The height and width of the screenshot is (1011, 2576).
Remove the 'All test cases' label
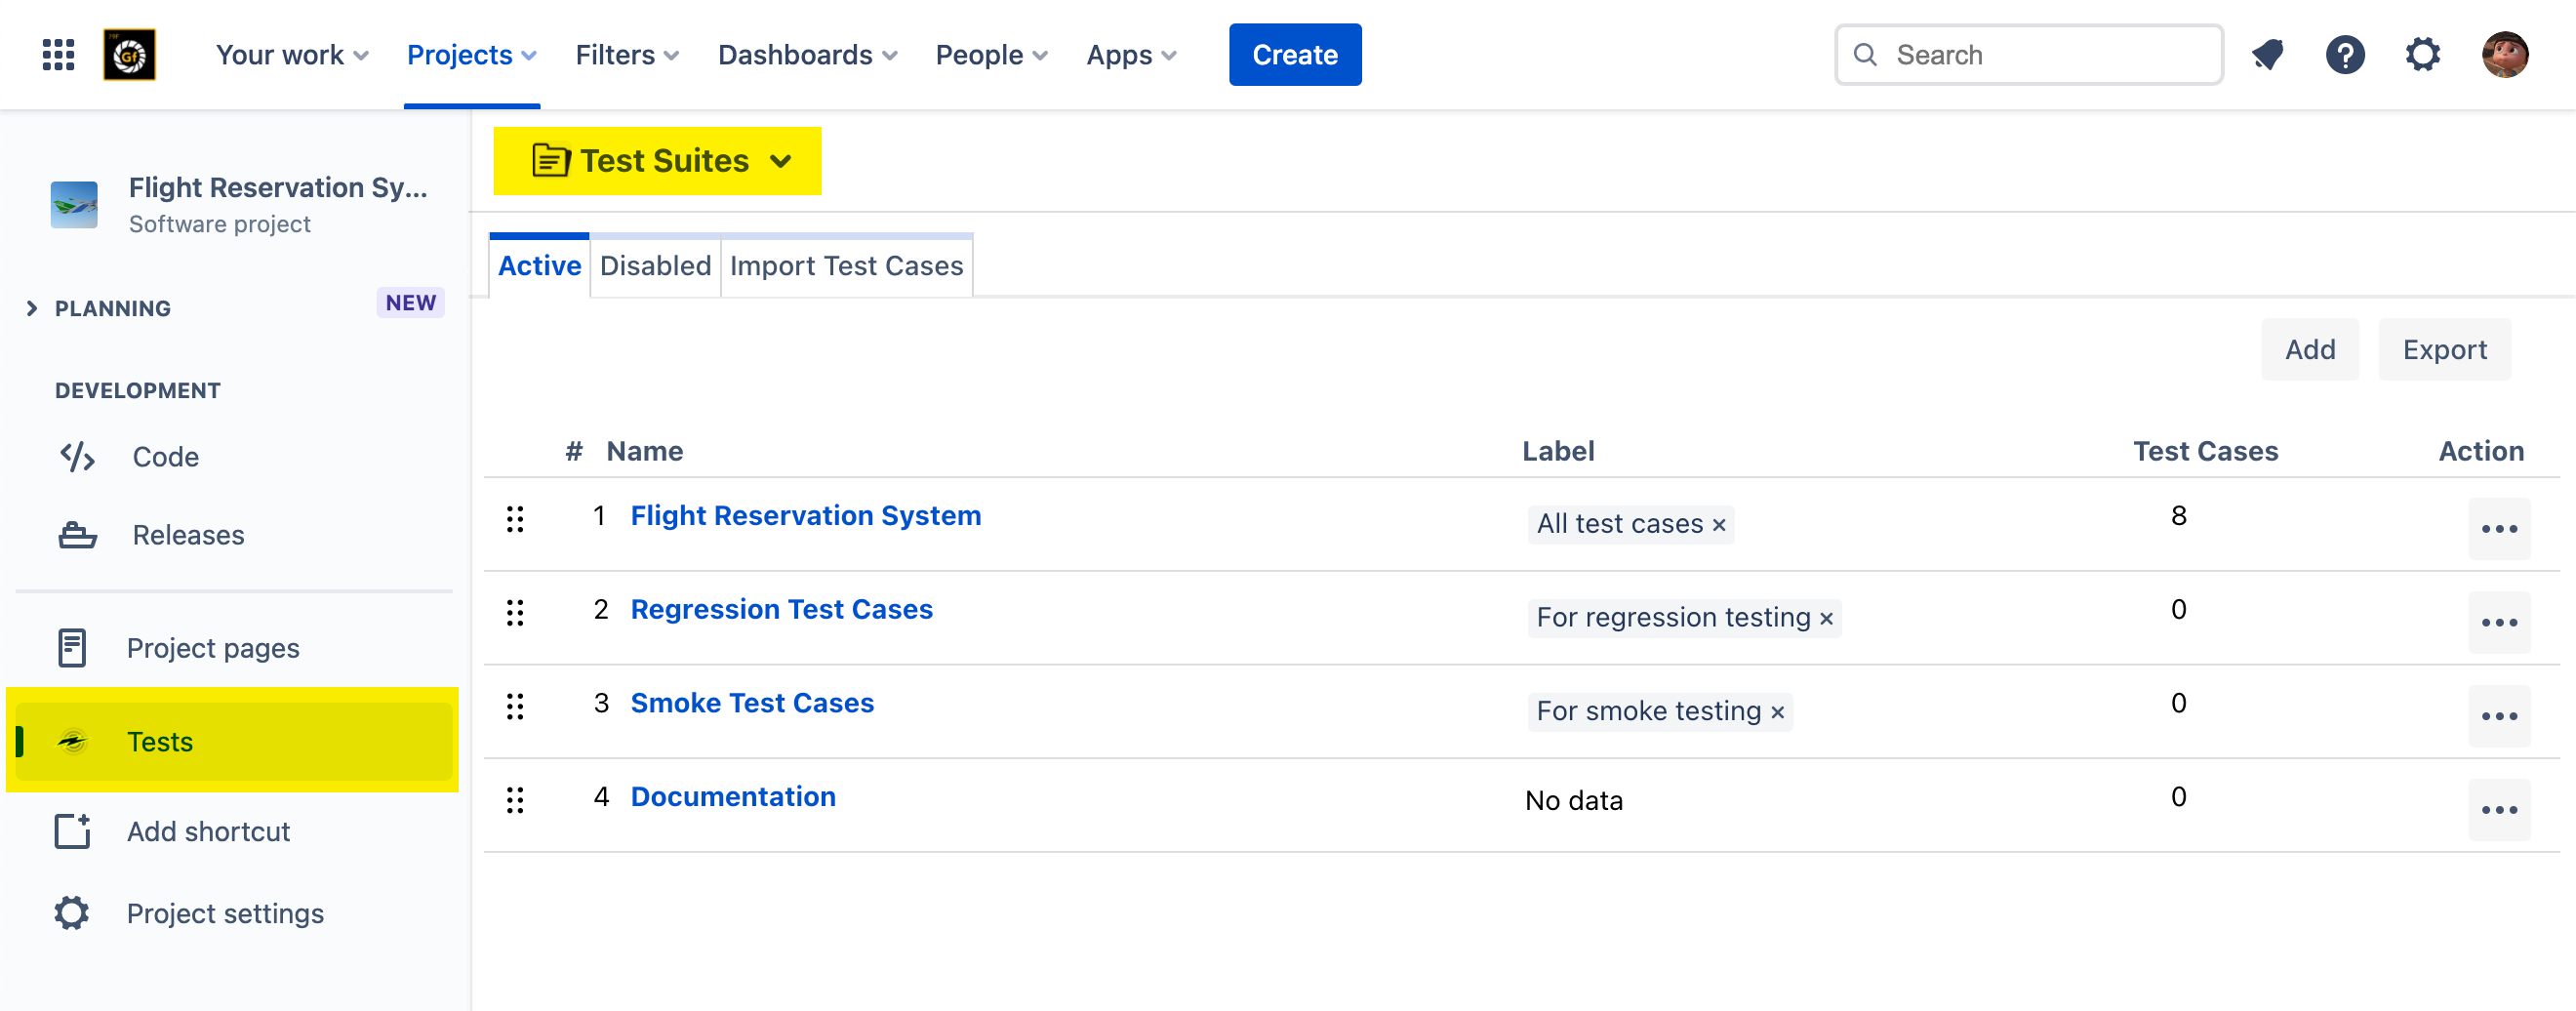click(1719, 525)
